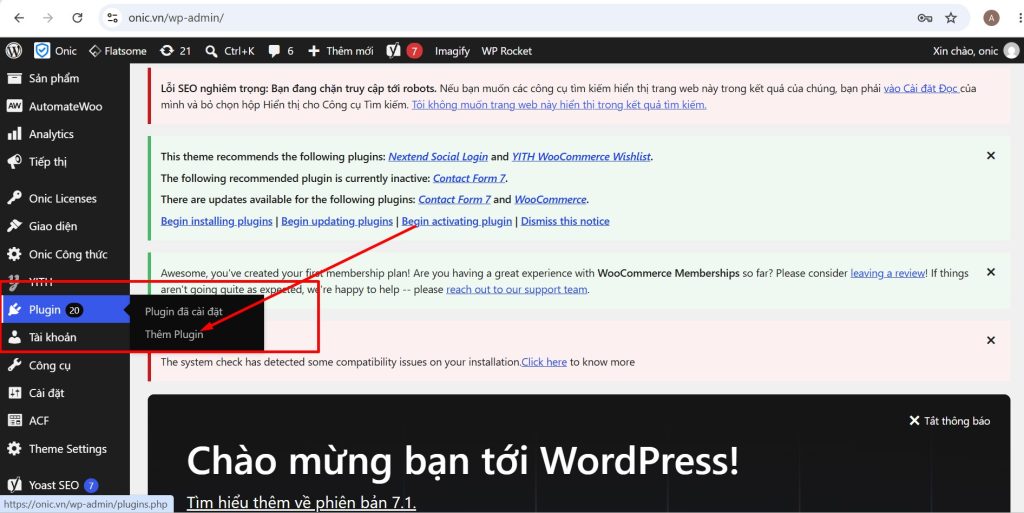Open Click here in system check notice
Viewport: 1024px width, 513px height.
click(x=544, y=362)
